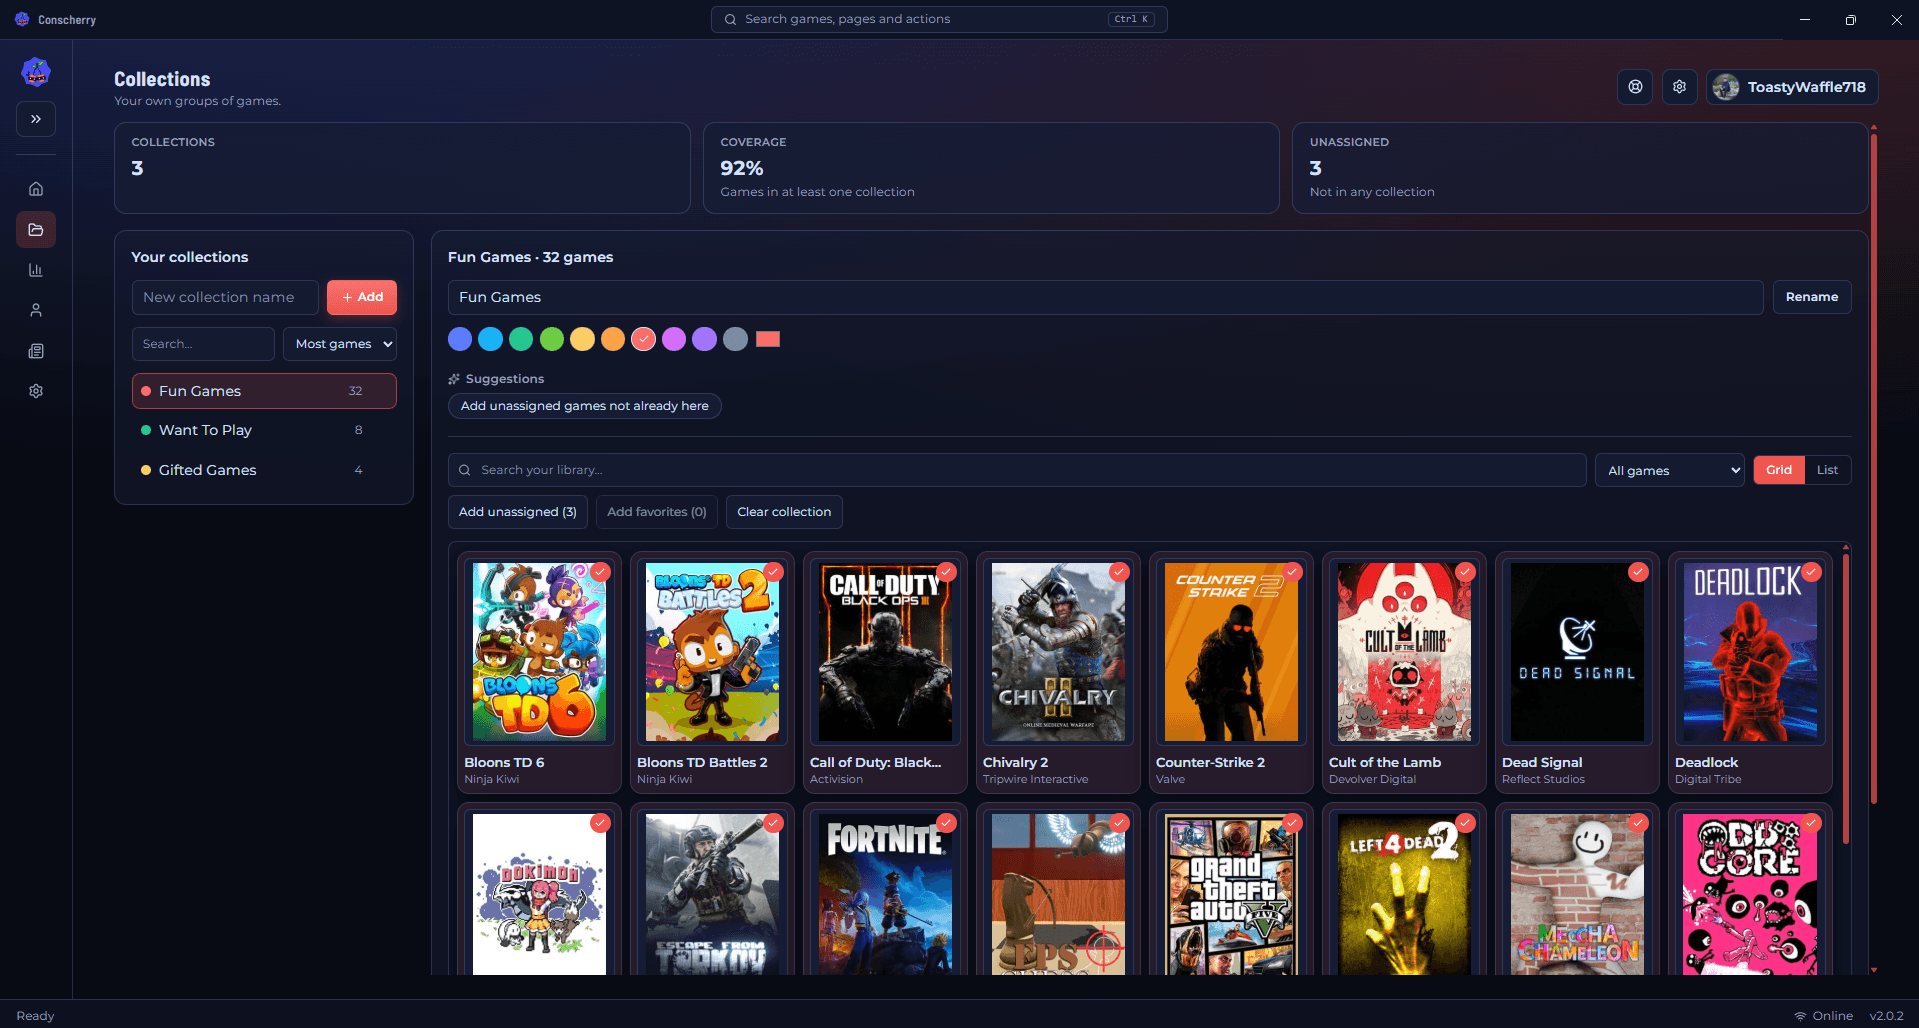The width and height of the screenshot is (1919, 1028).
Task: Click the Rename button
Action: (x=1812, y=297)
